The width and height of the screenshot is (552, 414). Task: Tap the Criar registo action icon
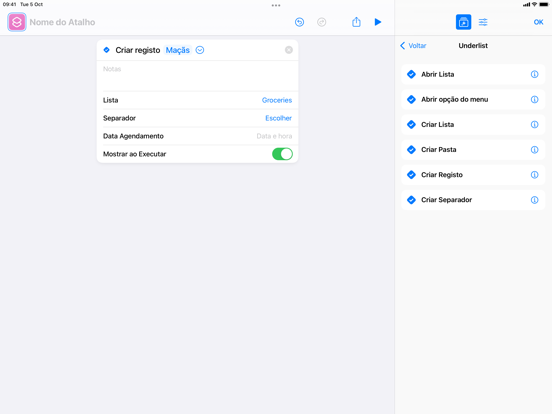click(106, 50)
